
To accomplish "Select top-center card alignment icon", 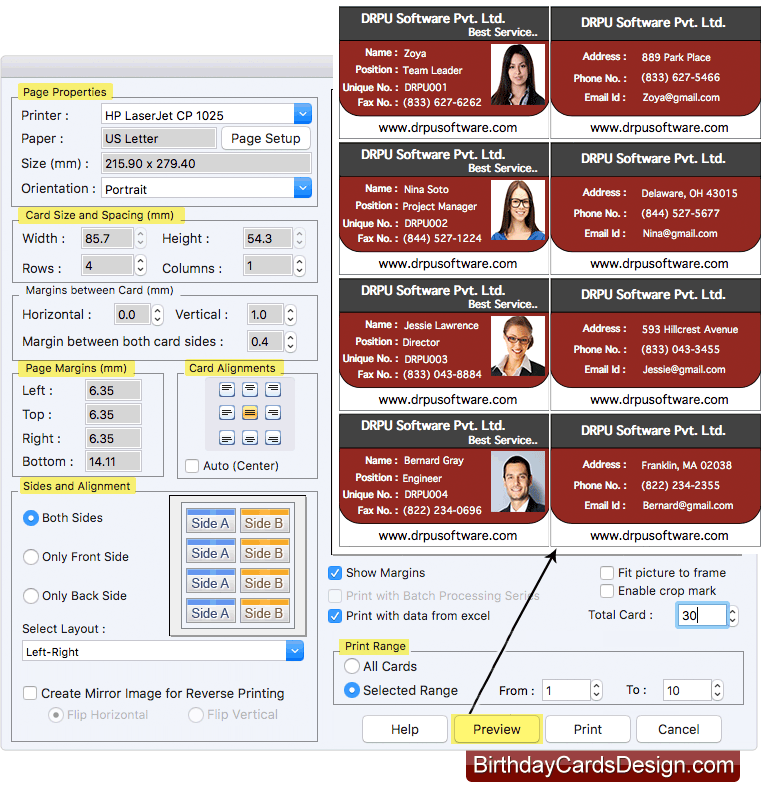I will (250, 389).
